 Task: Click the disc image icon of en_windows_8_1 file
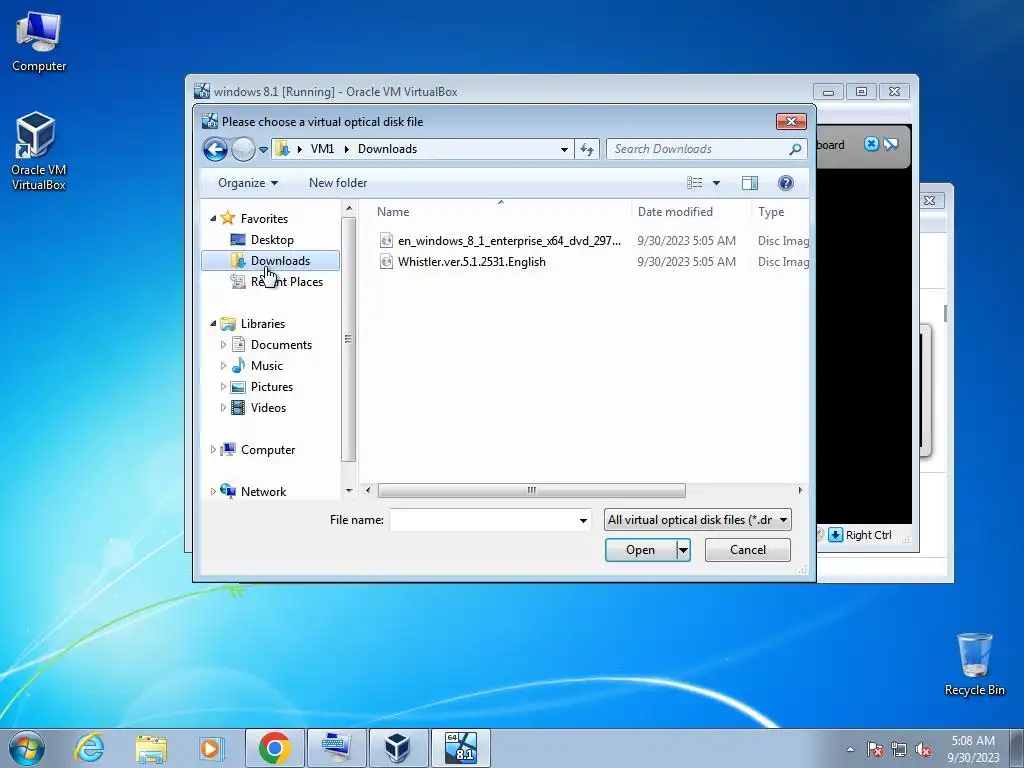387,241
